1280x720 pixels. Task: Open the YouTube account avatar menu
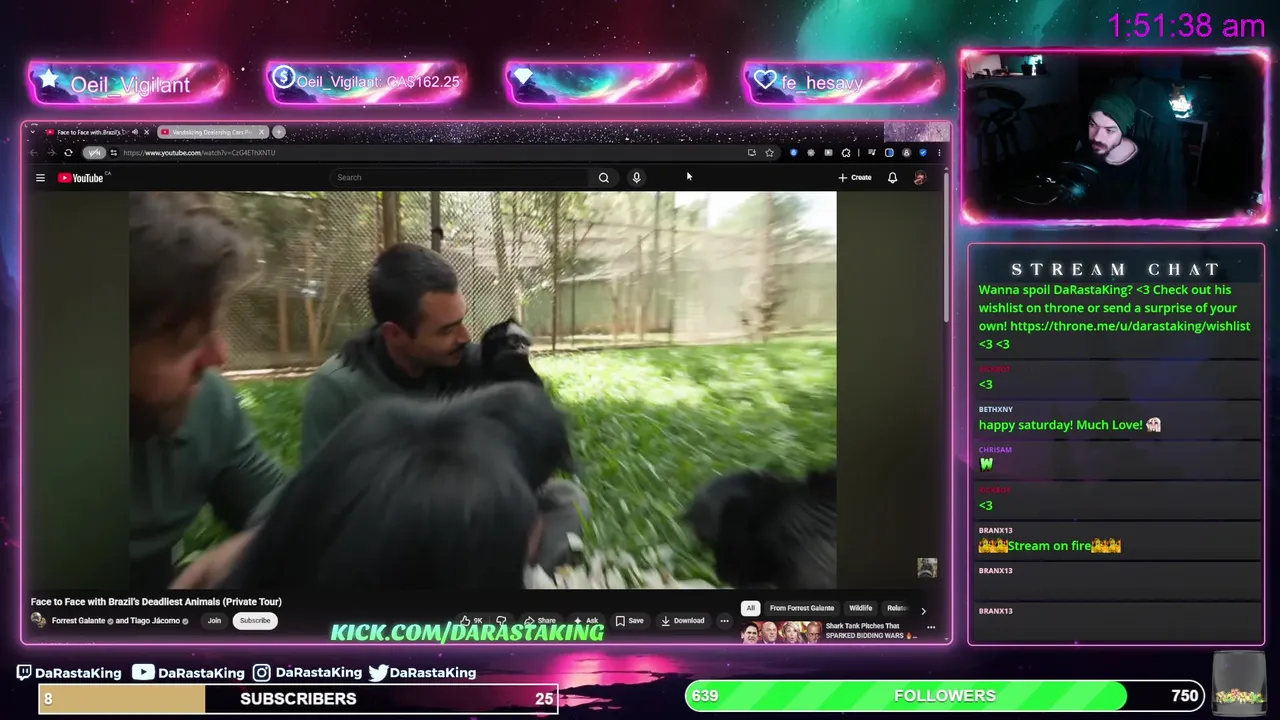point(920,177)
